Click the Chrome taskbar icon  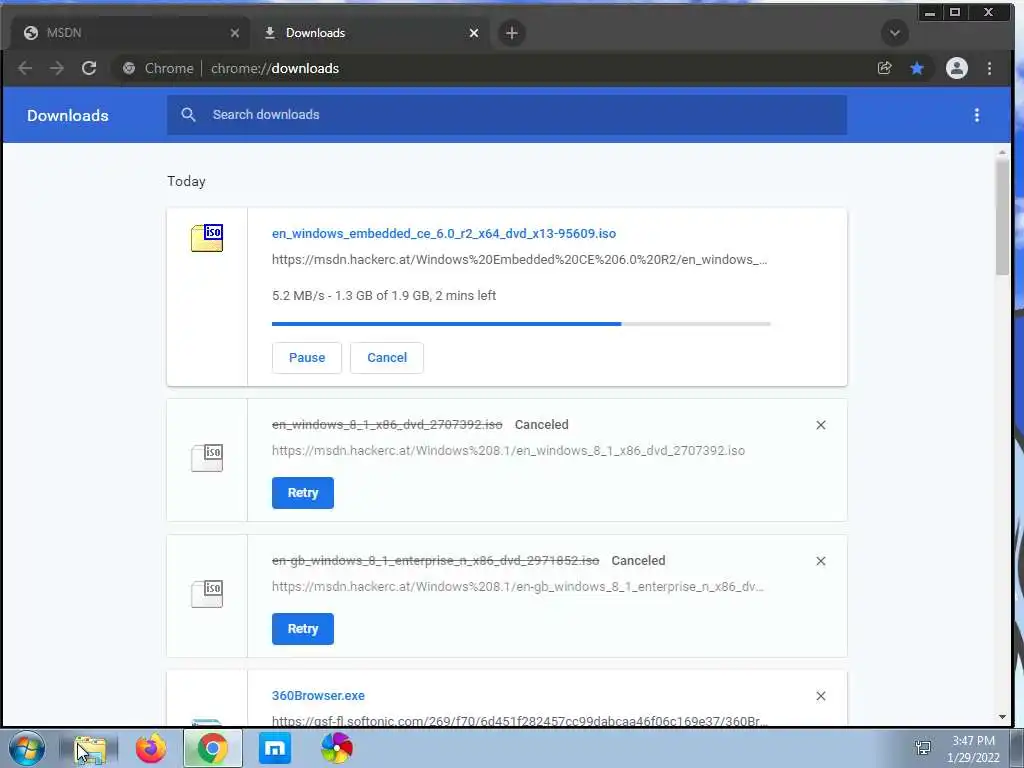point(212,748)
